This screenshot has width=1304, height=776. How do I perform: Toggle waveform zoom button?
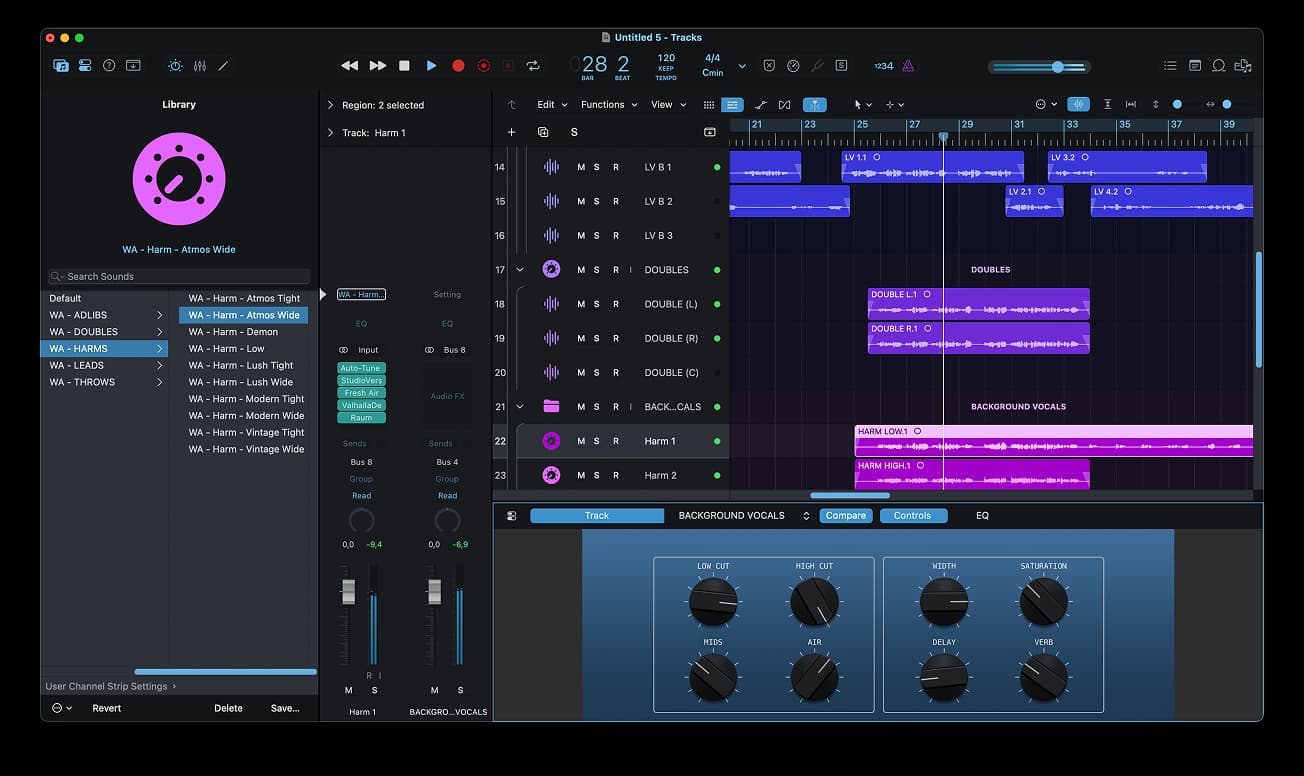(x=1078, y=105)
